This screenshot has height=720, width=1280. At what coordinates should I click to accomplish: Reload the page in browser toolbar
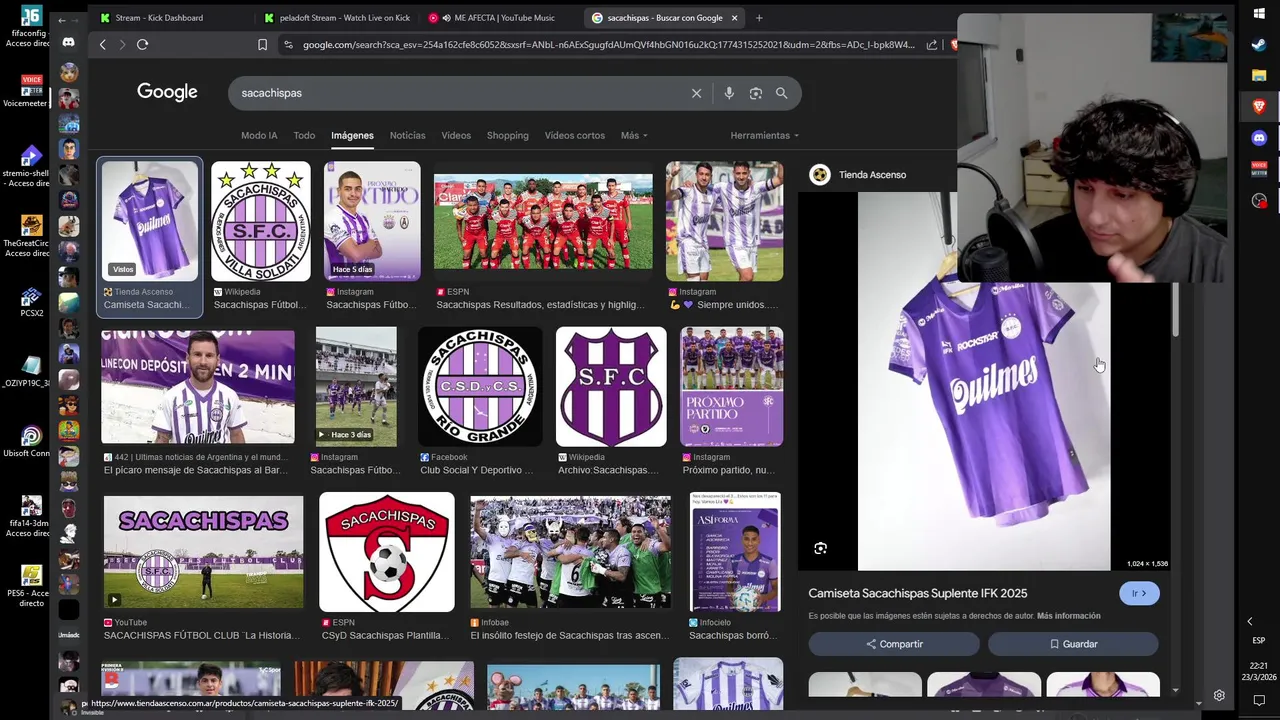click(x=142, y=44)
